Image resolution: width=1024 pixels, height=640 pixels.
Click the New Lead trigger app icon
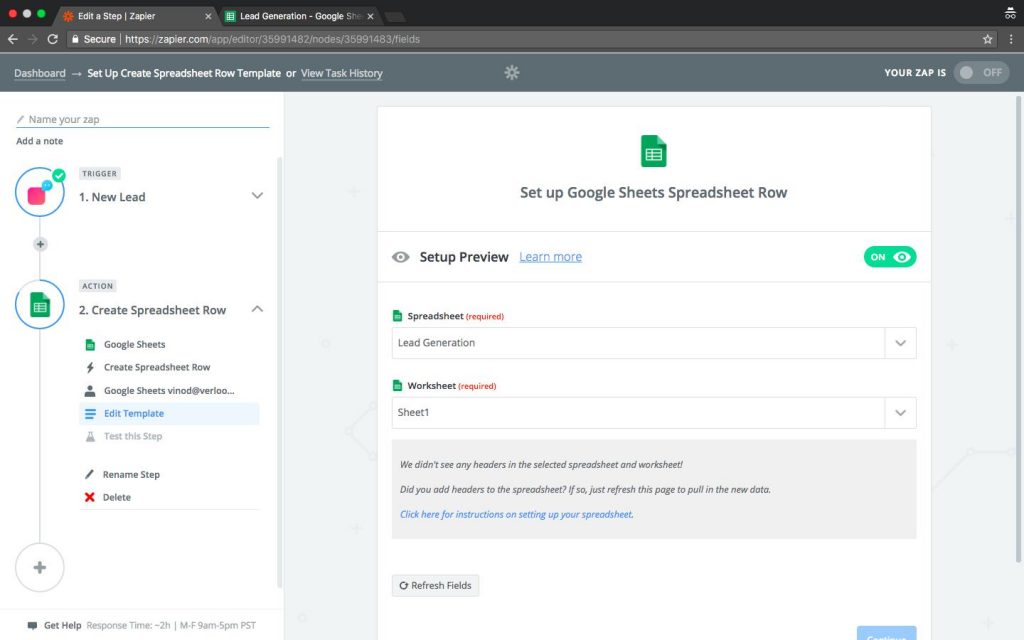click(x=40, y=192)
